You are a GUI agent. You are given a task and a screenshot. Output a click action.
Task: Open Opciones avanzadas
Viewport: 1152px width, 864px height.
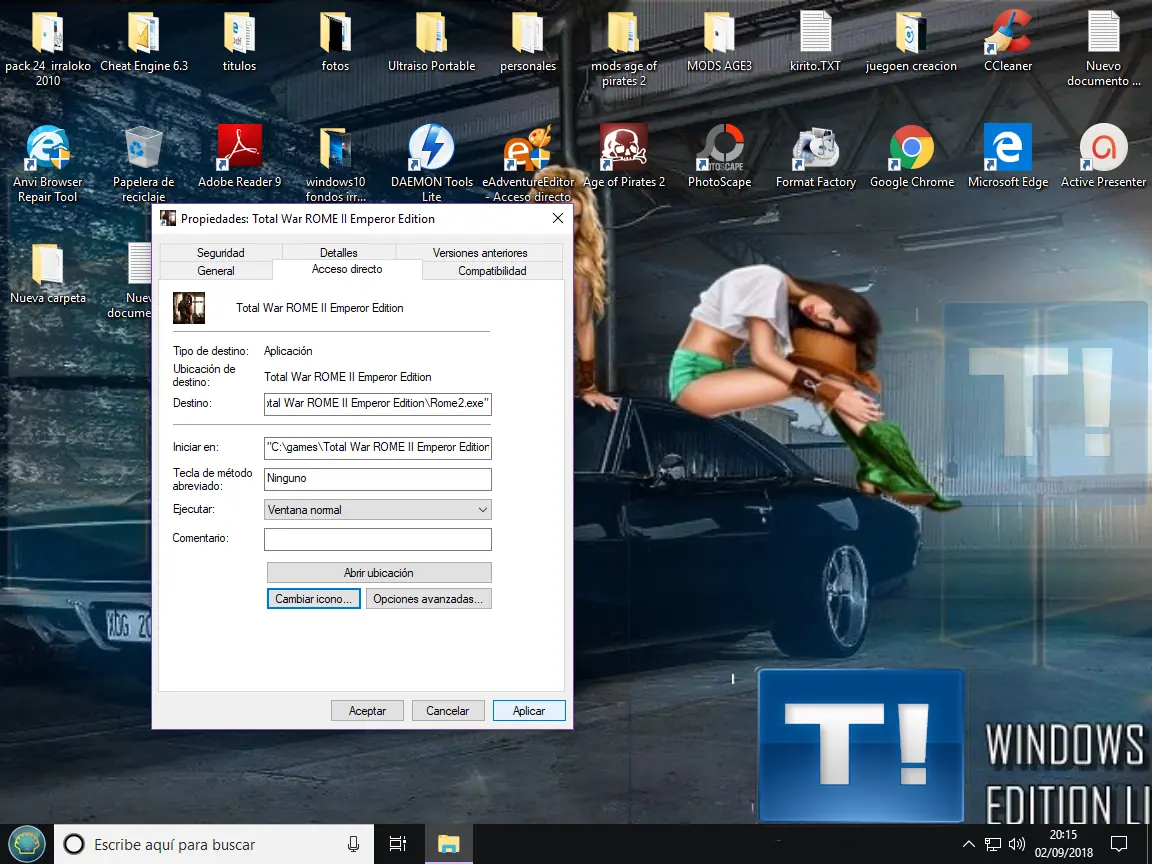[x=428, y=599]
